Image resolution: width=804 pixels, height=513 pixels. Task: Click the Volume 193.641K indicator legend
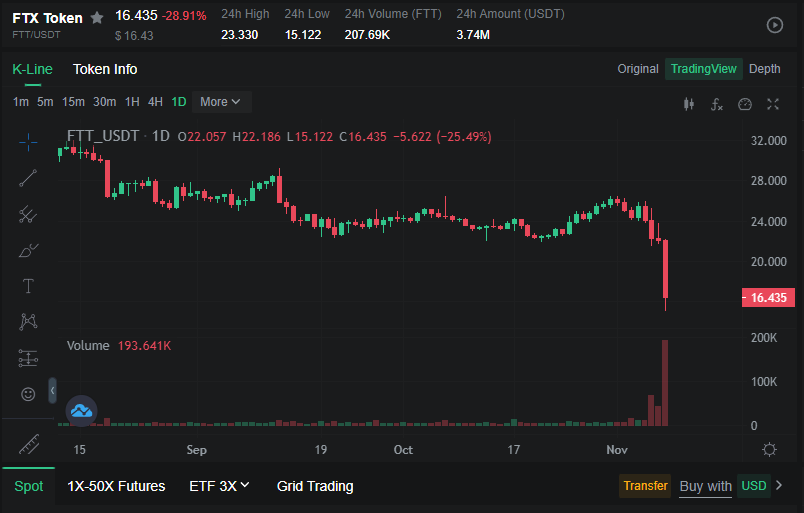point(119,346)
